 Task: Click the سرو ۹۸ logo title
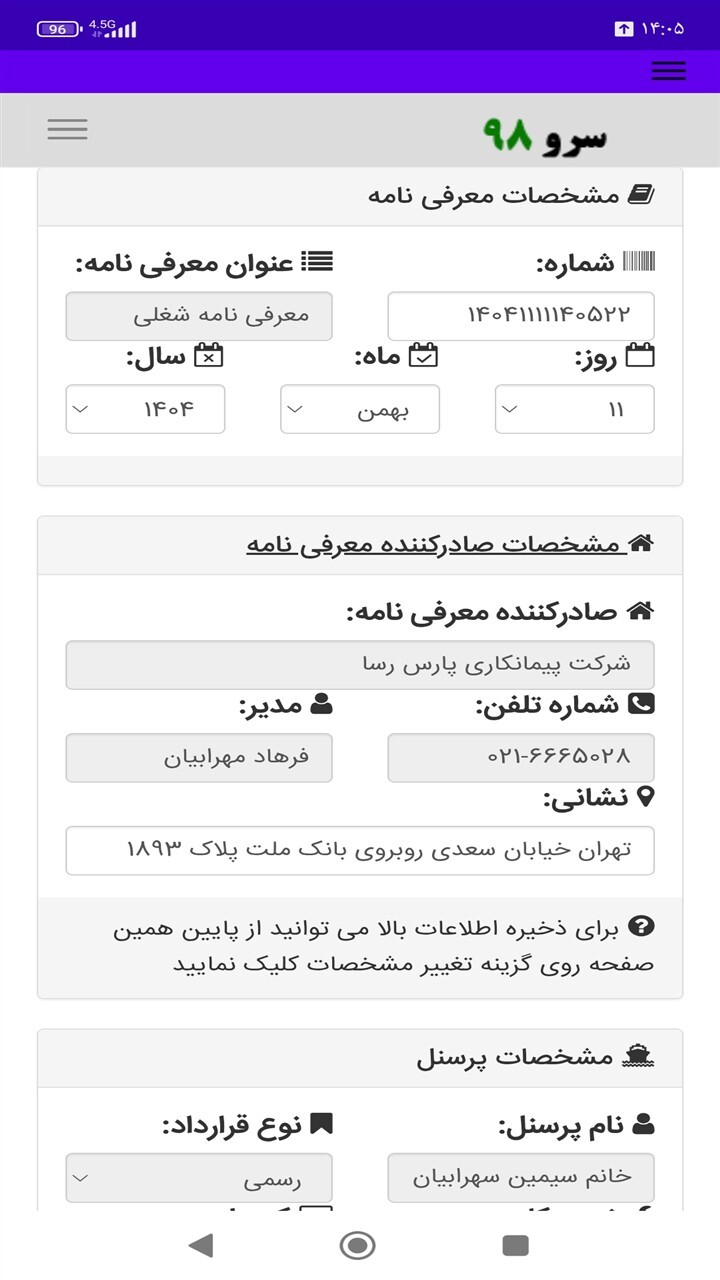[x=545, y=135]
